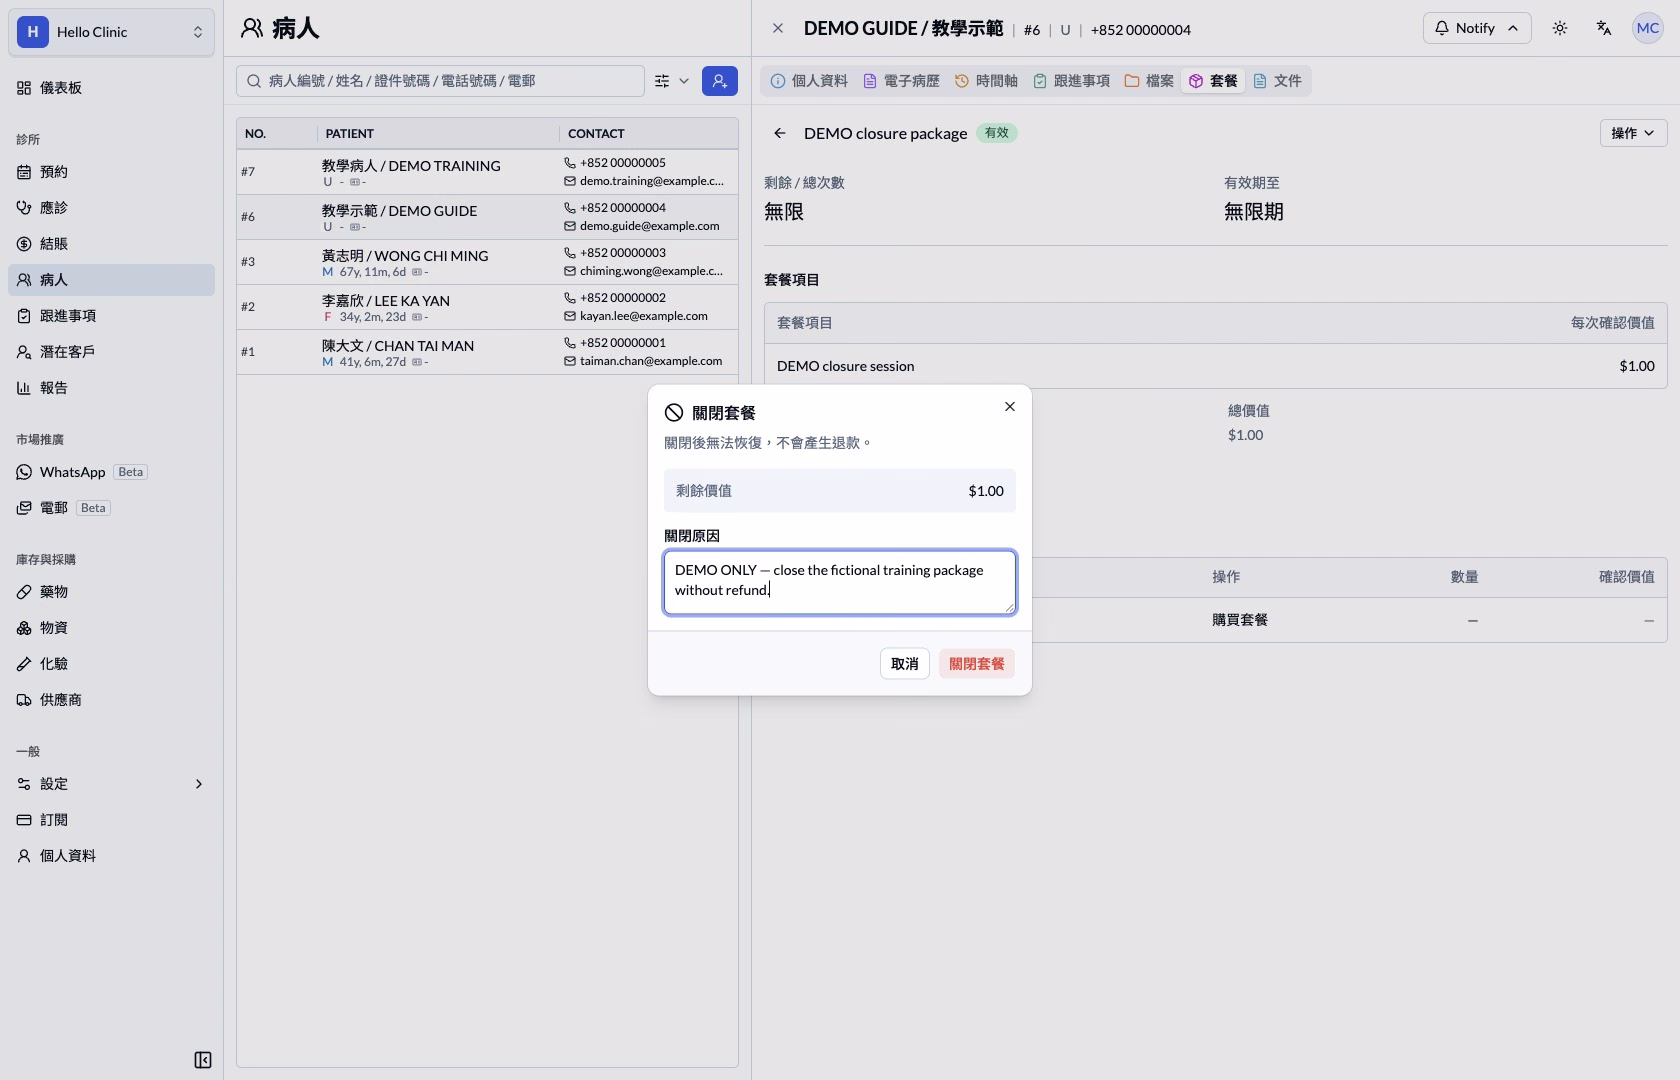The height and width of the screenshot is (1080, 1680).
Task: Select patient 黃志明 / WONG CHI MING row
Action: 487,262
